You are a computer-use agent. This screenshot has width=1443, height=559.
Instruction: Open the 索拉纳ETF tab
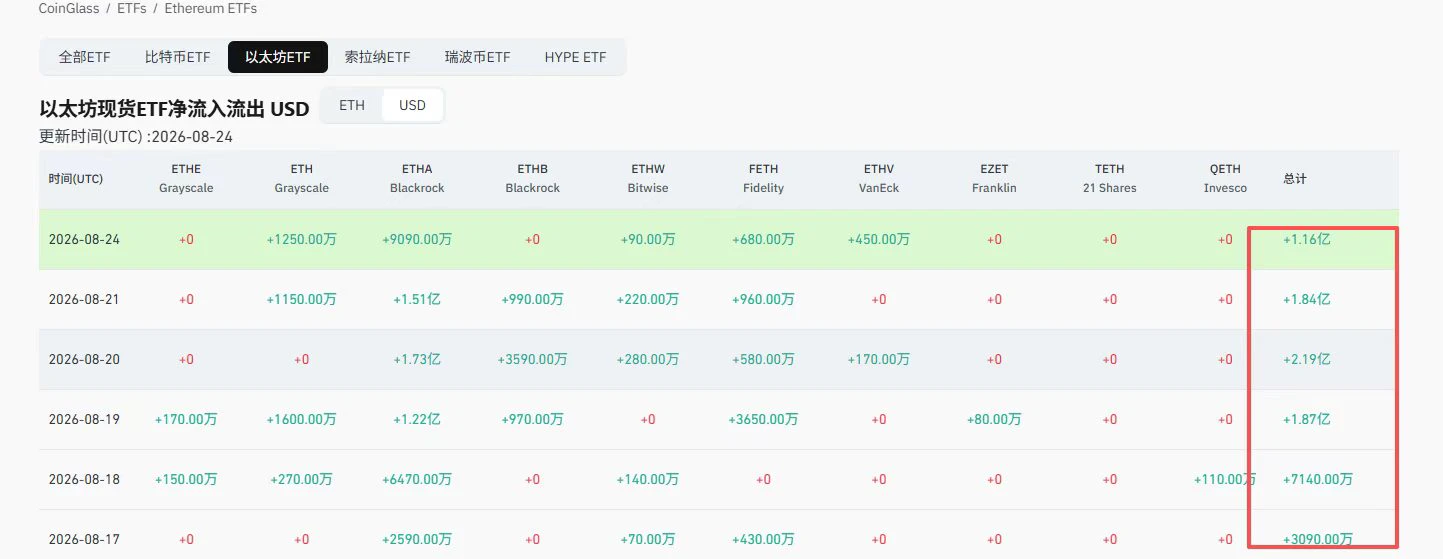coord(377,57)
